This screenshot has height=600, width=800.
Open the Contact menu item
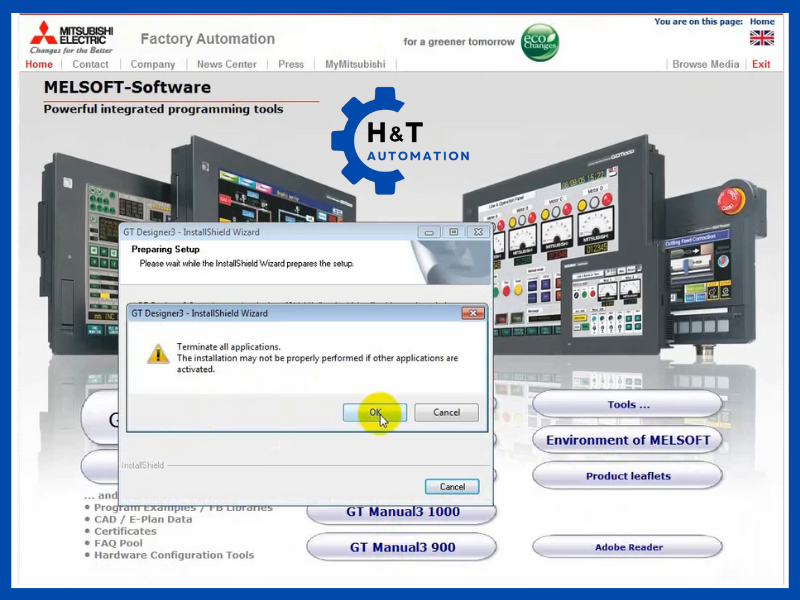tap(90, 64)
